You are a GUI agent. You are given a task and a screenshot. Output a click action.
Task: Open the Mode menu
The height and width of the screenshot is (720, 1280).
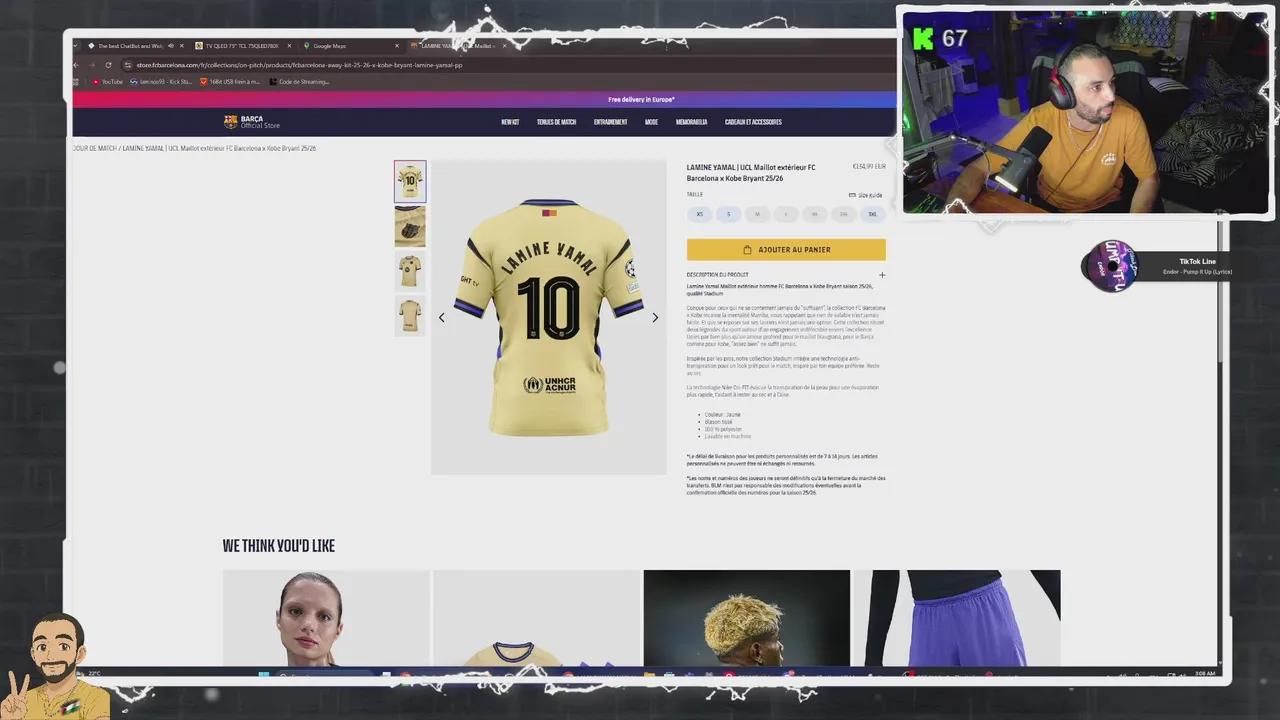pos(651,122)
